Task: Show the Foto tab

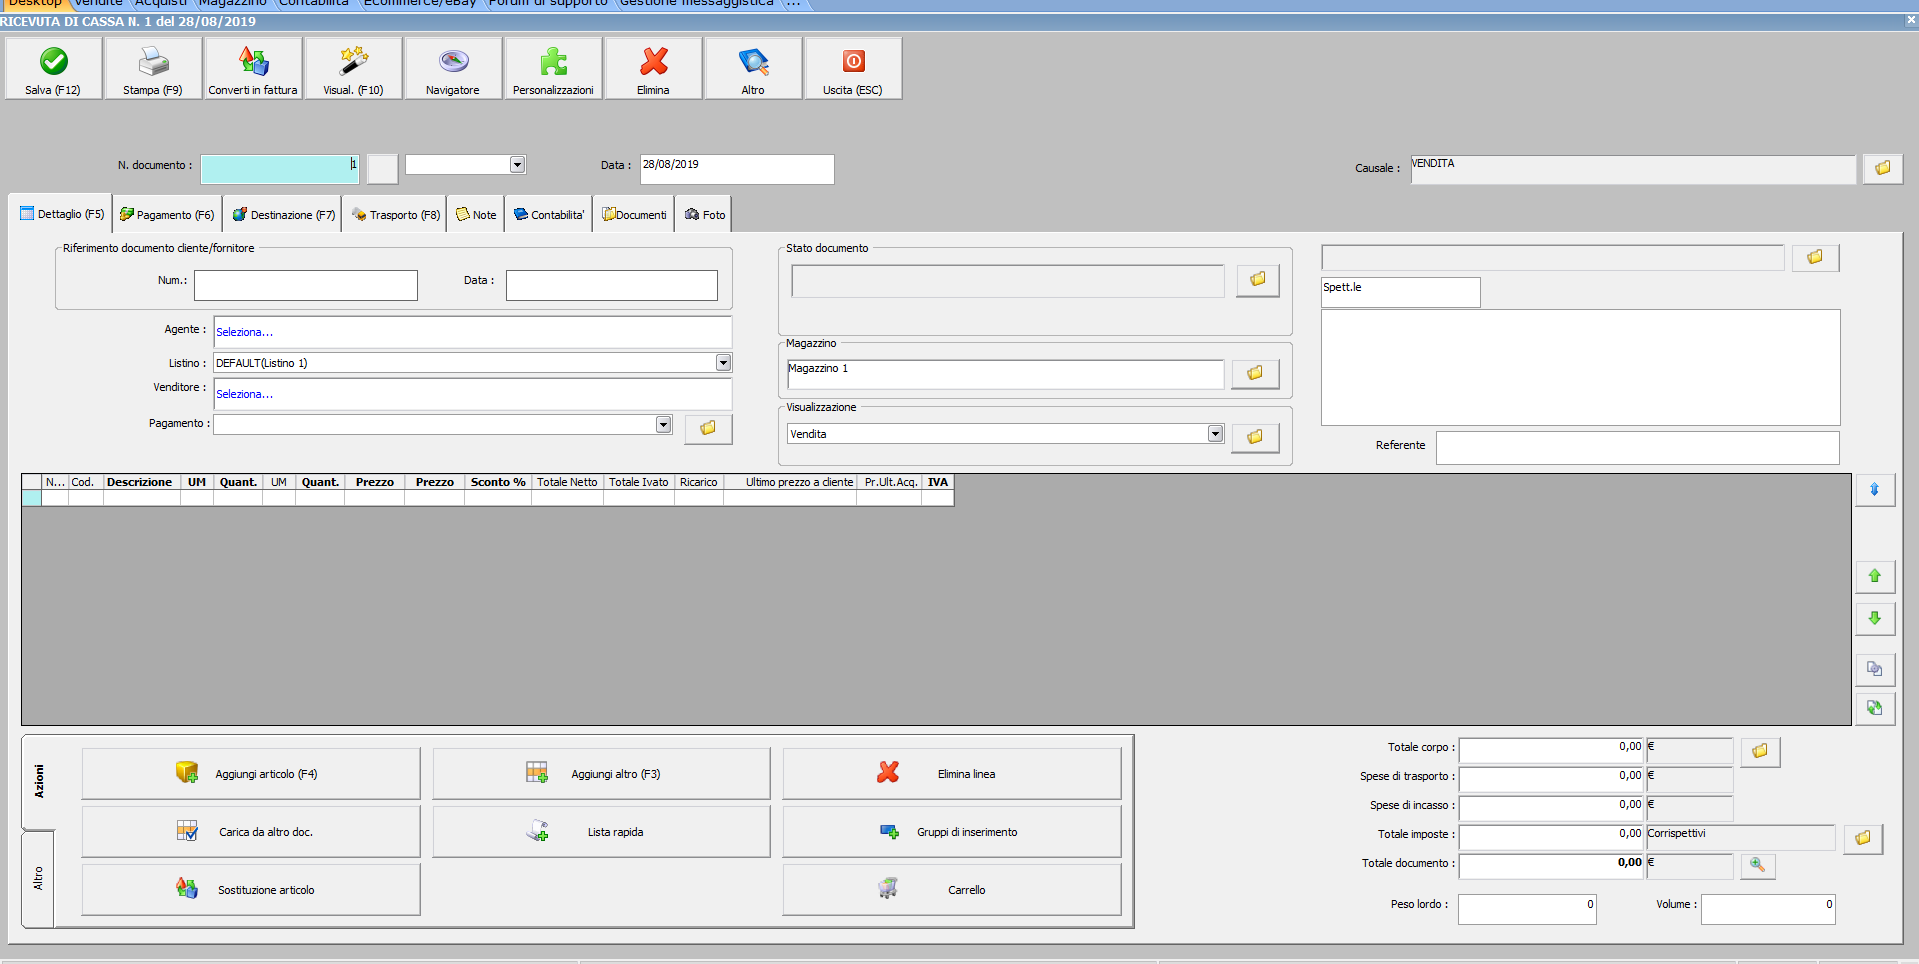Action: tap(704, 215)
